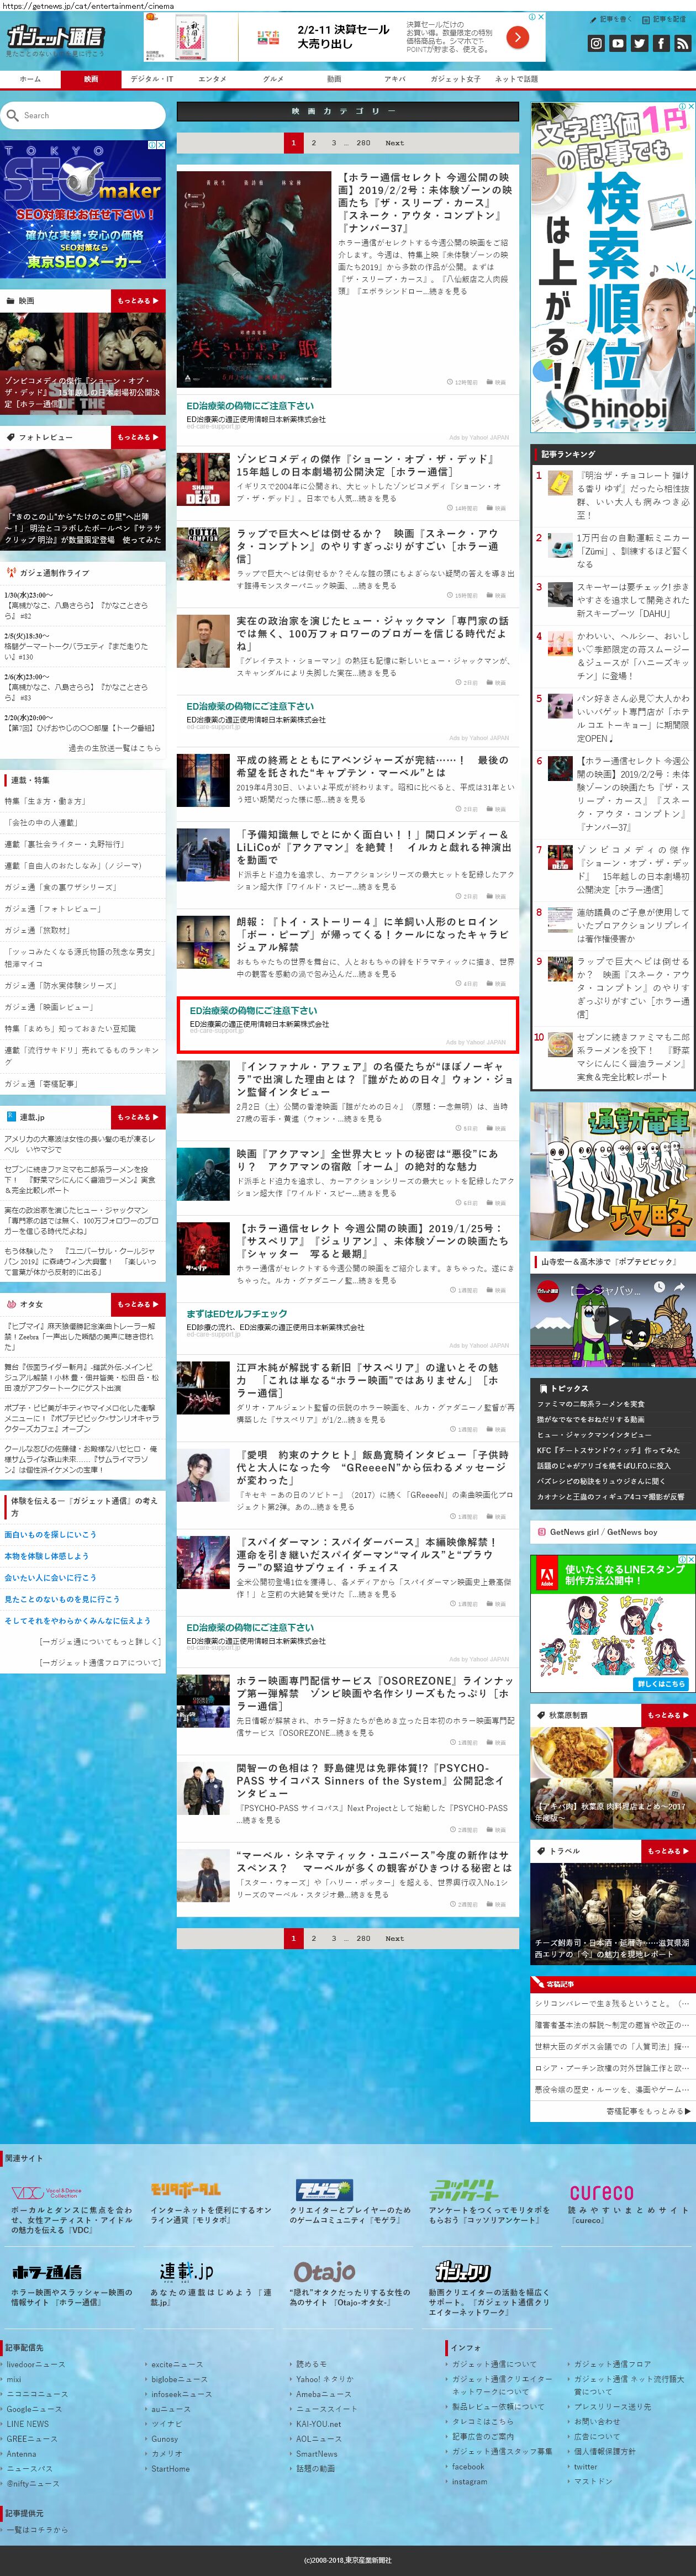Click もっとみる button in フォトレビュー box
The image size is (696, 2576).
(x=138, y=437)
